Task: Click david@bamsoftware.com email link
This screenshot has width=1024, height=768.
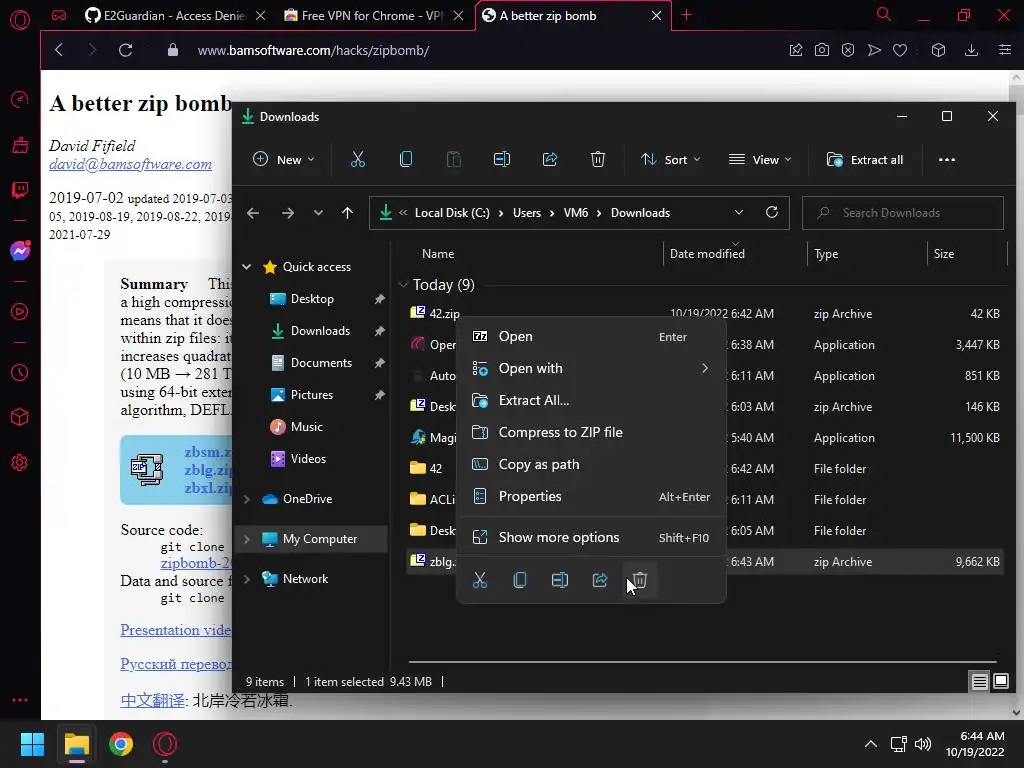Action: point(130,164)
